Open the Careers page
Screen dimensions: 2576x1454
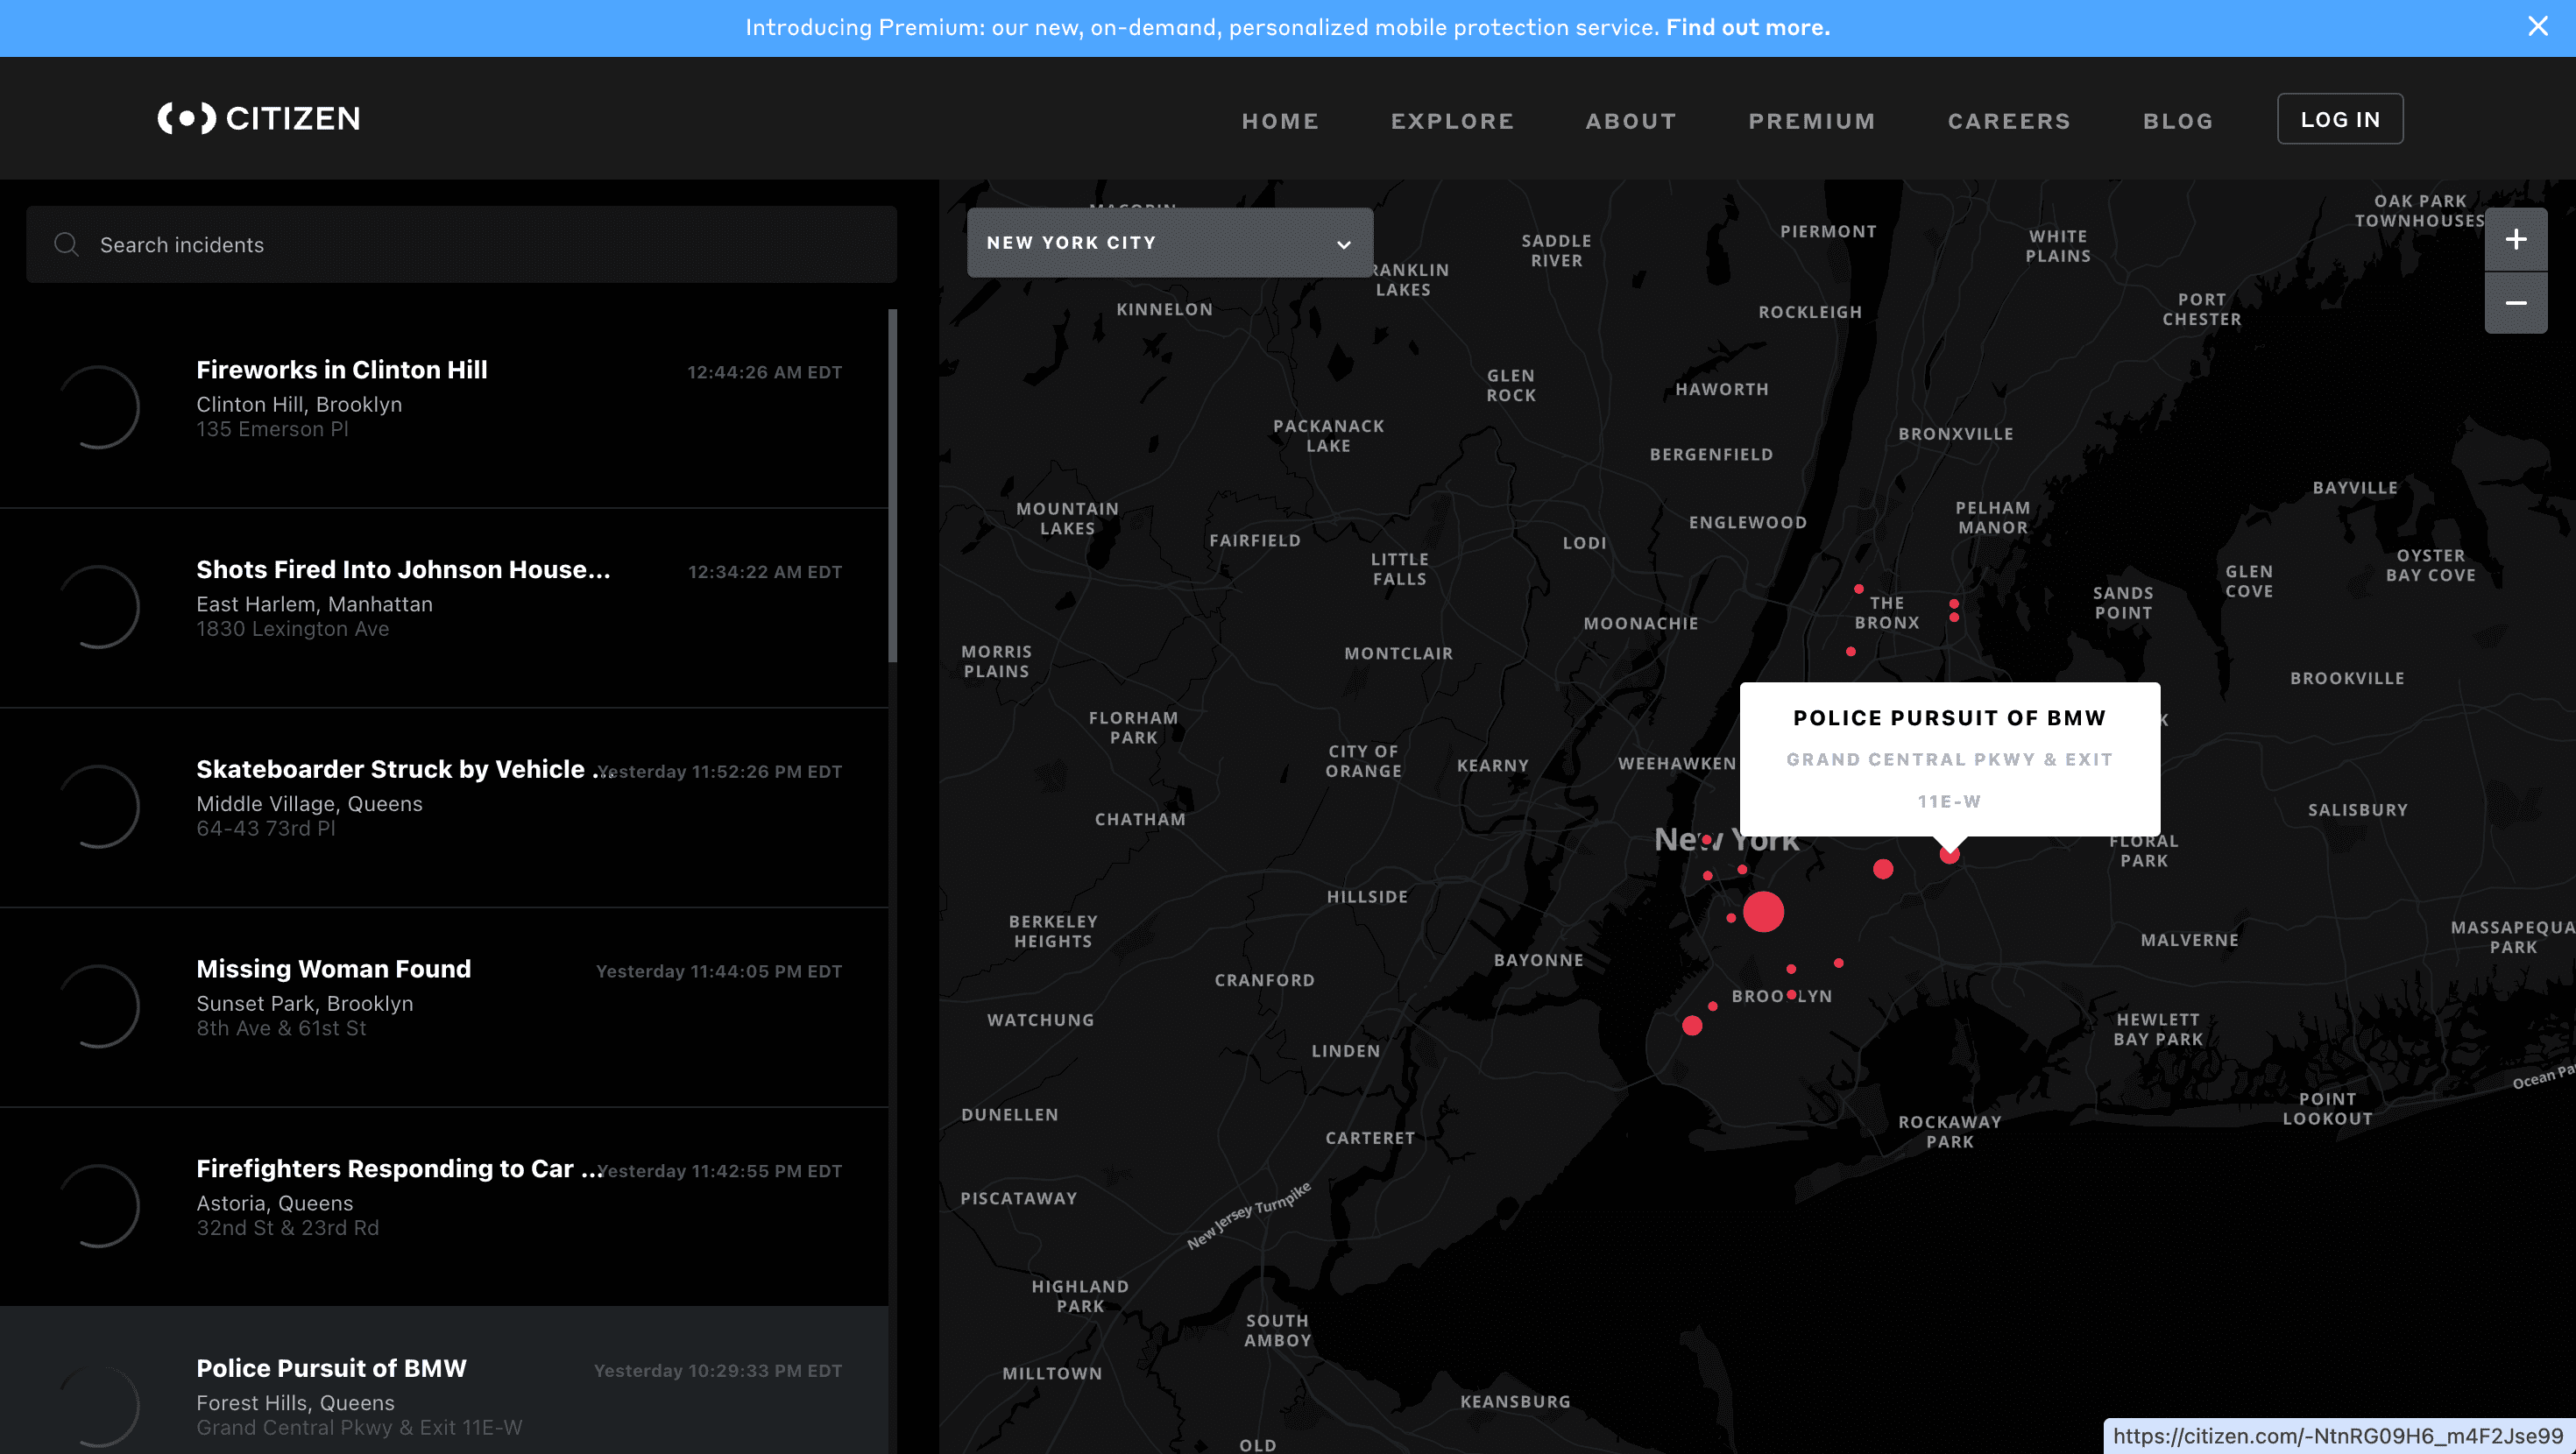click(x=2008, y=121)
